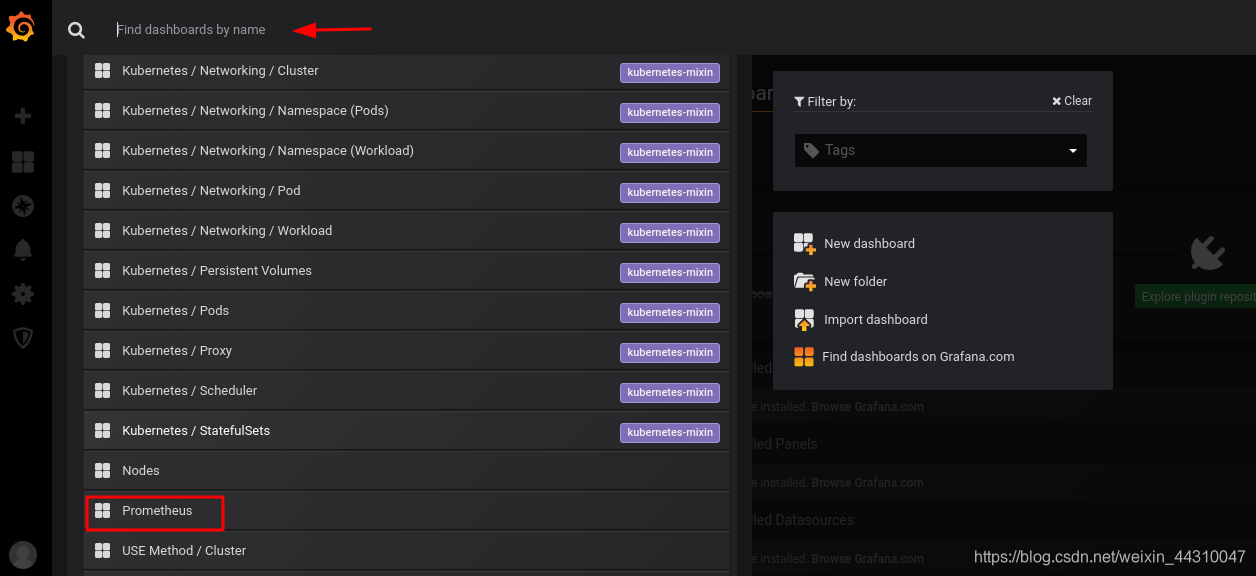Image resolution: width=1256 pixels, height=576 pixels.
Task: Open Kubernetes / Networking / Pod dashboard
Action: (407, 191)
